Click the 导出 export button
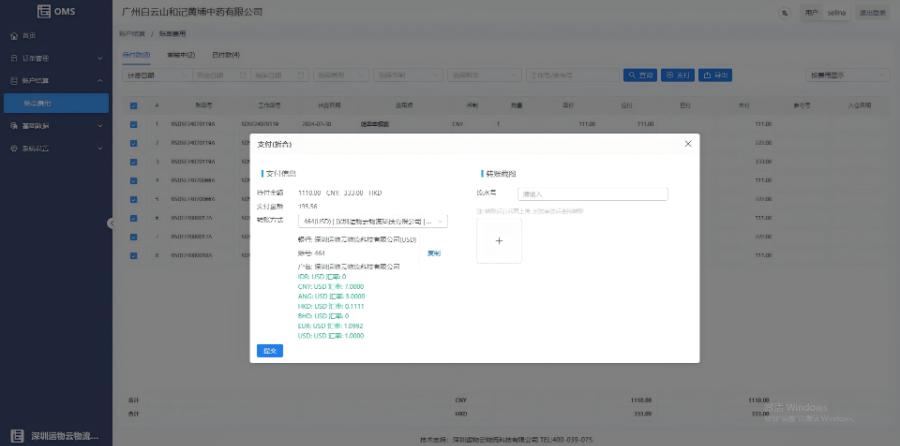Screen dimensions: 900x446 (x=714, y=75)
